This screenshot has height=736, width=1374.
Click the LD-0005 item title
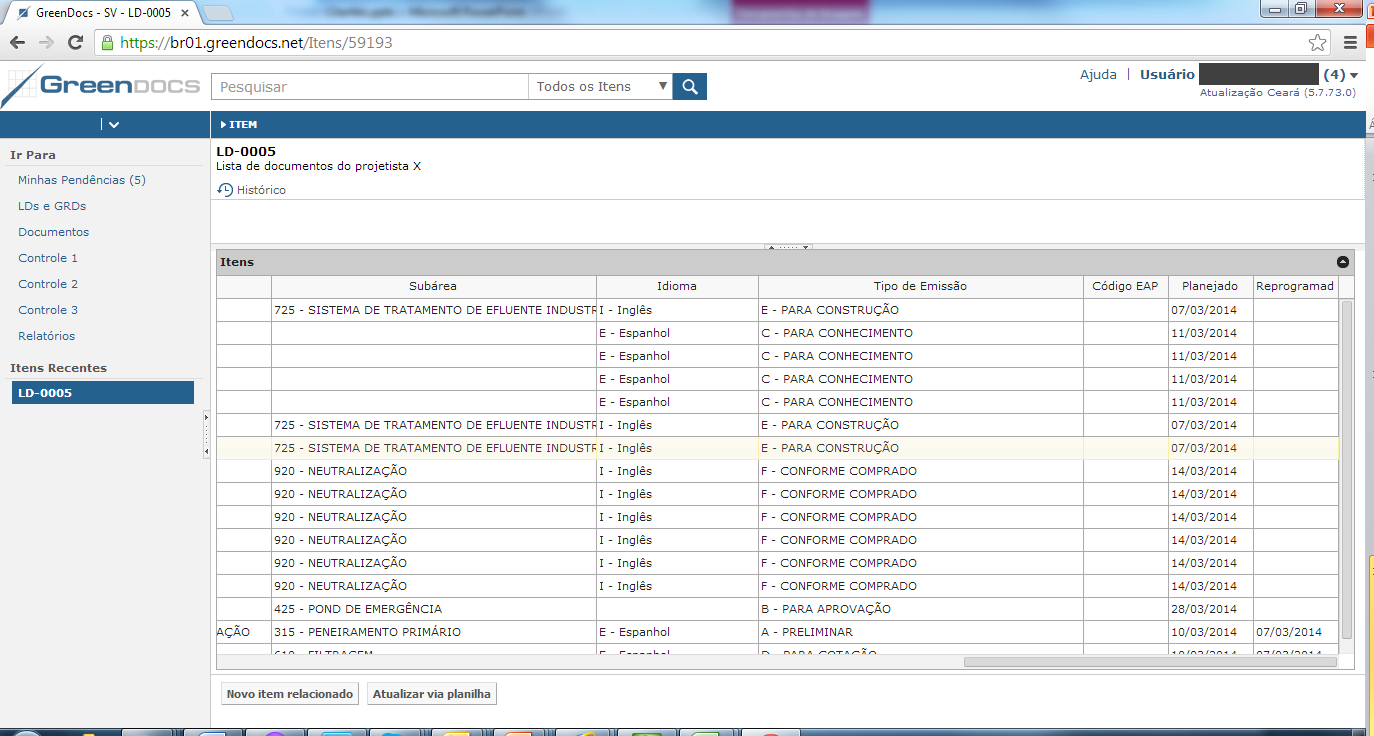246,151
